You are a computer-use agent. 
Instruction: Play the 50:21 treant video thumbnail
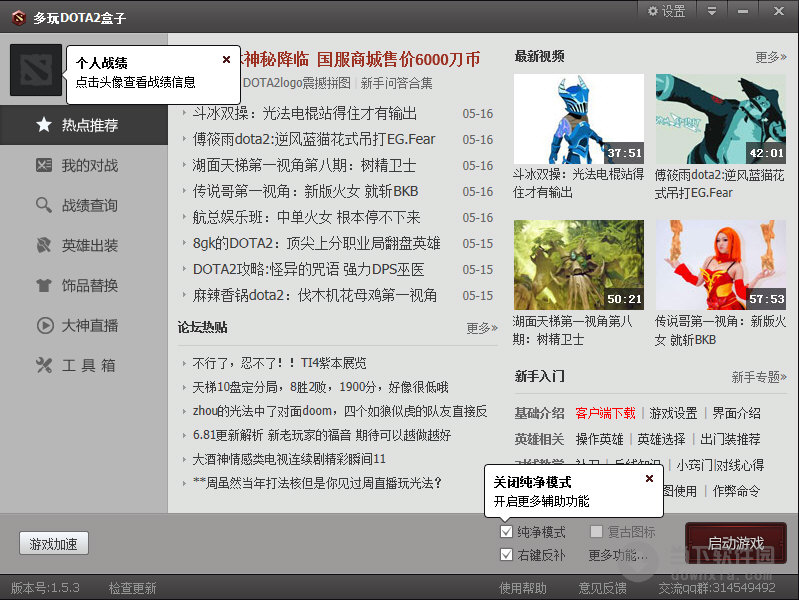579,265
